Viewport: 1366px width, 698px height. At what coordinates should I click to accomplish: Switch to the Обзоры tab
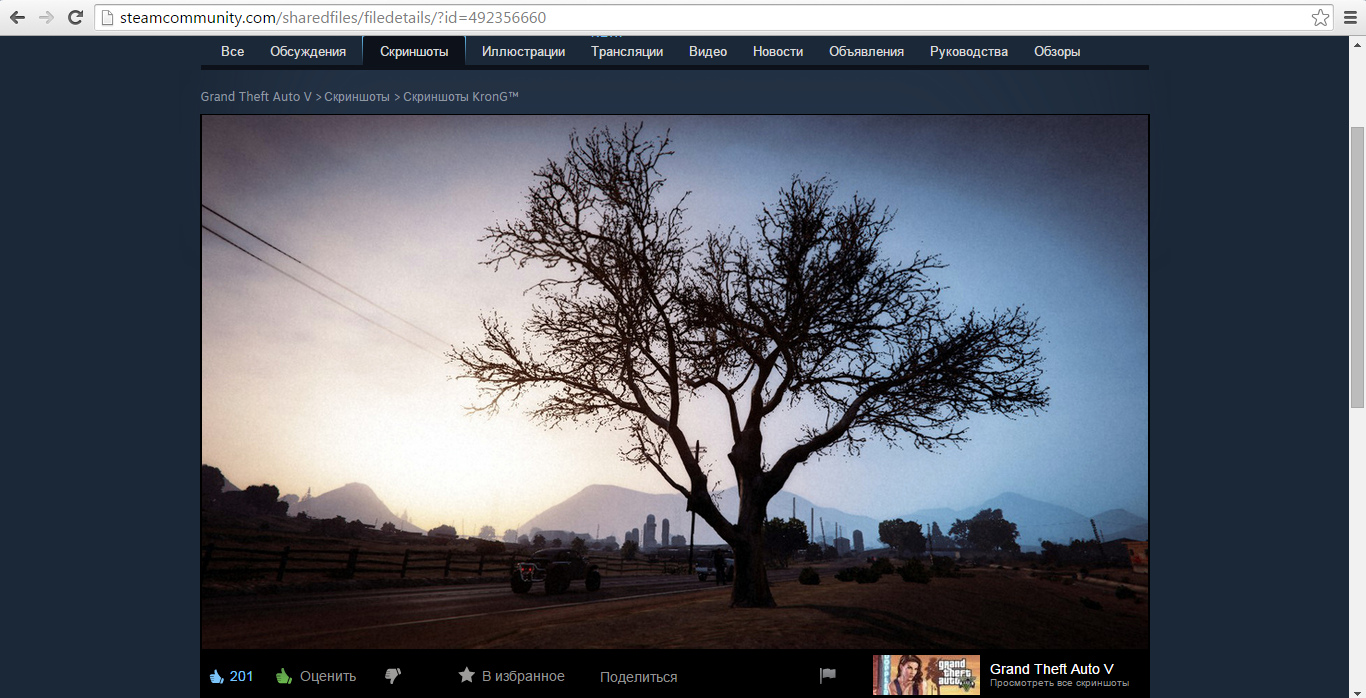pos(1057,52)
